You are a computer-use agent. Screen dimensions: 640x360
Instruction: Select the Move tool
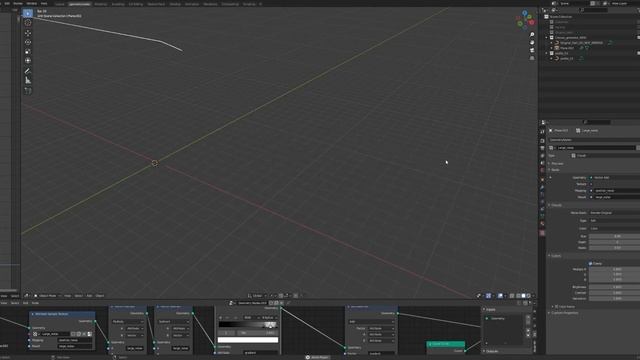[28, 33]
